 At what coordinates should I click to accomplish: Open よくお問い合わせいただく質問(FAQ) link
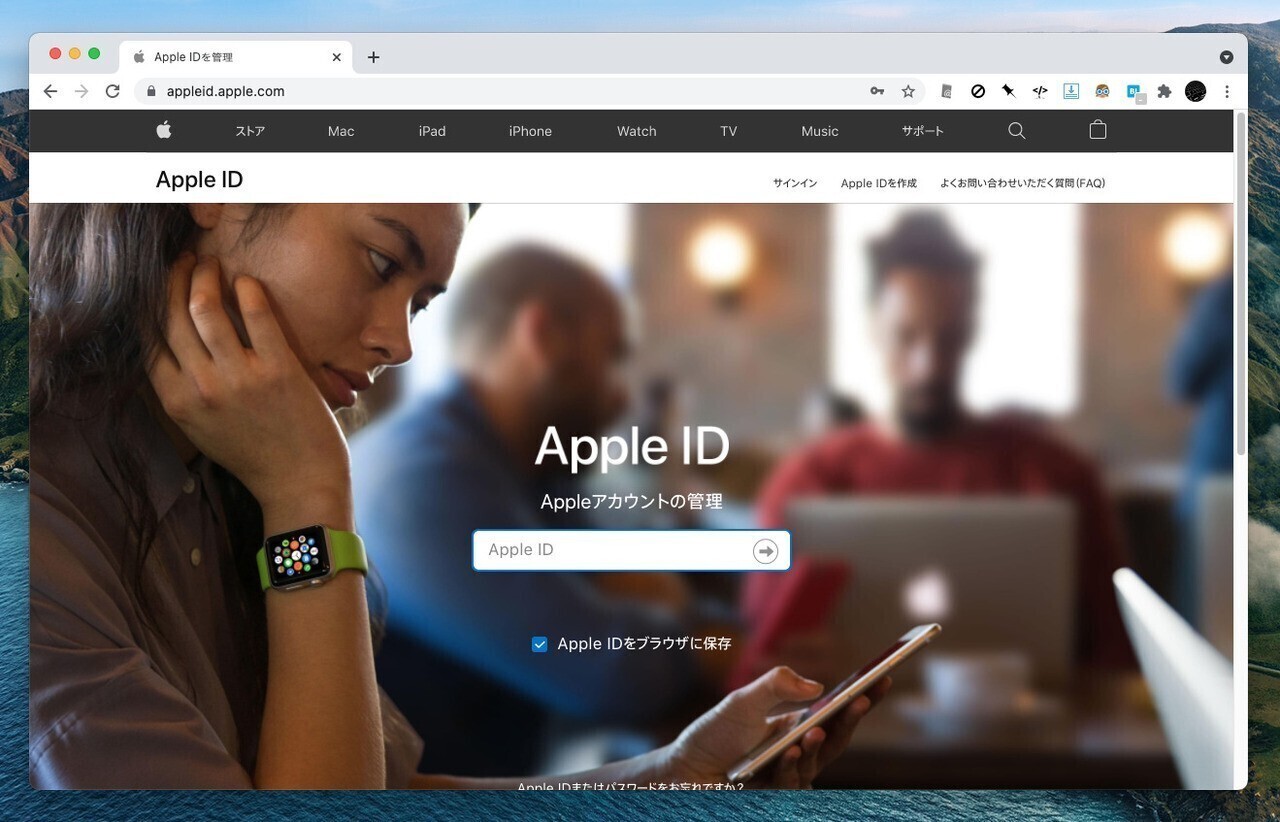point(1022,183)
